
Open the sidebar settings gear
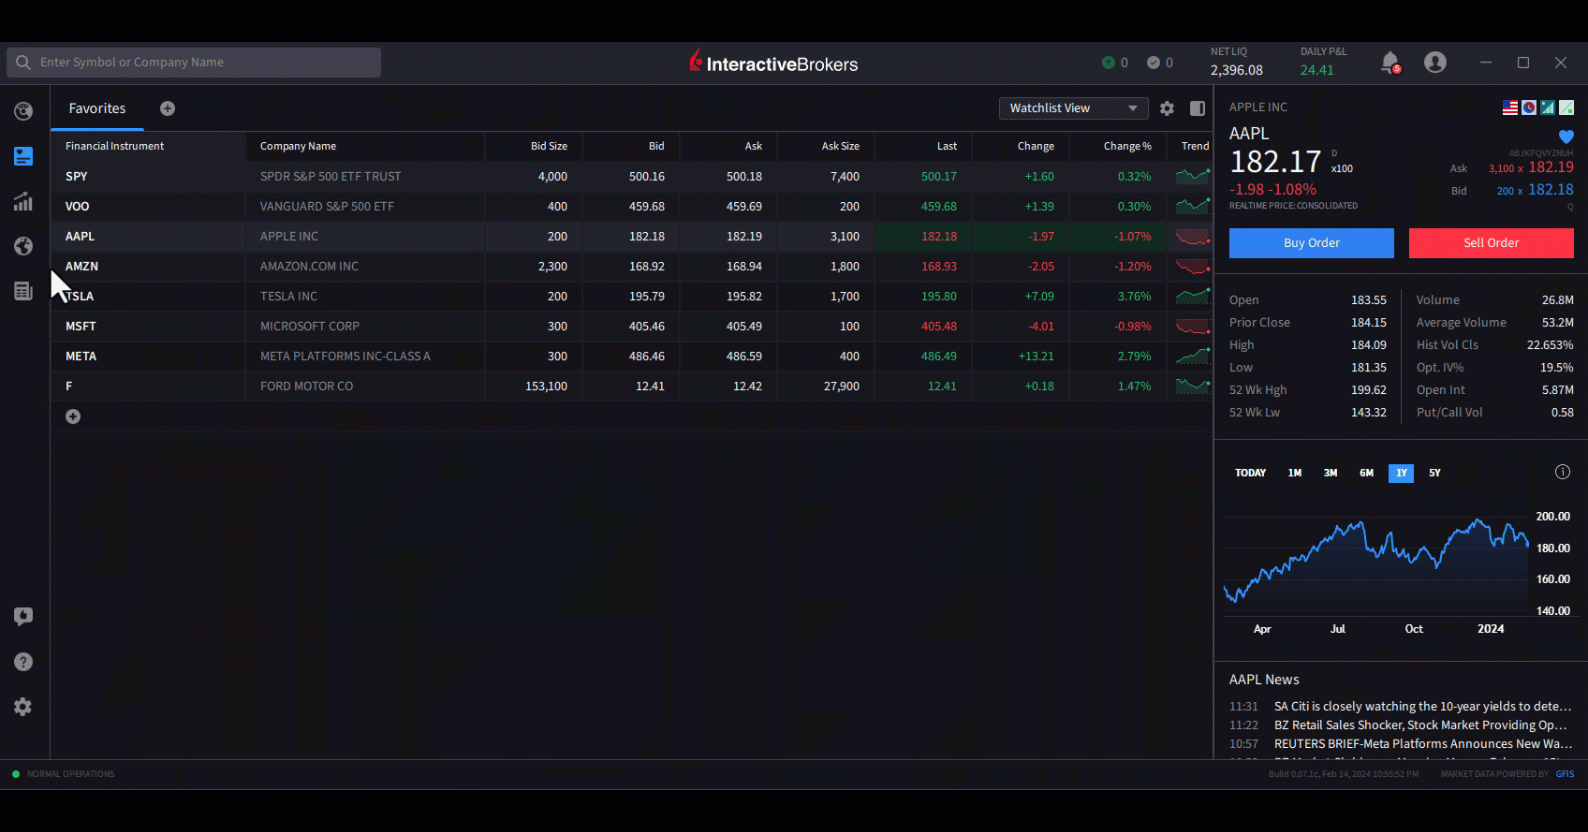coord(23,707)
